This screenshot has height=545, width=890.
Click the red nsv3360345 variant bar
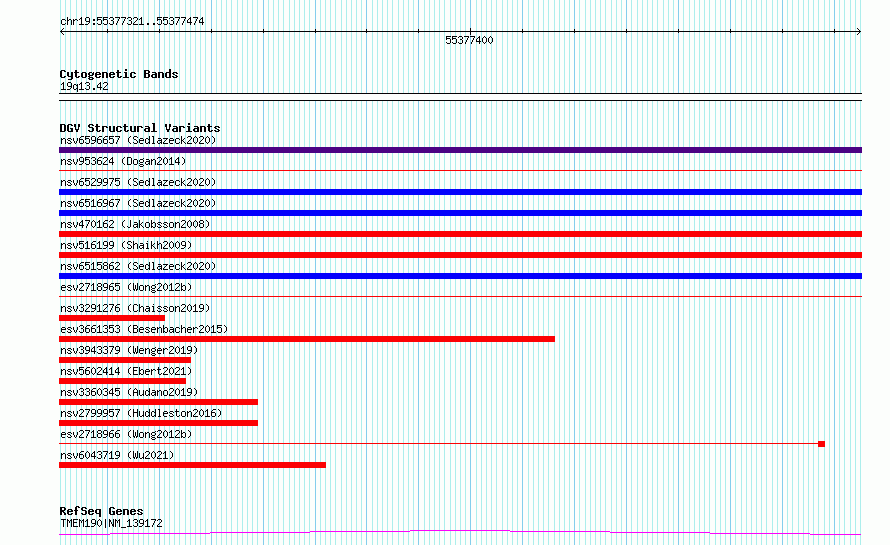[158, 402]
